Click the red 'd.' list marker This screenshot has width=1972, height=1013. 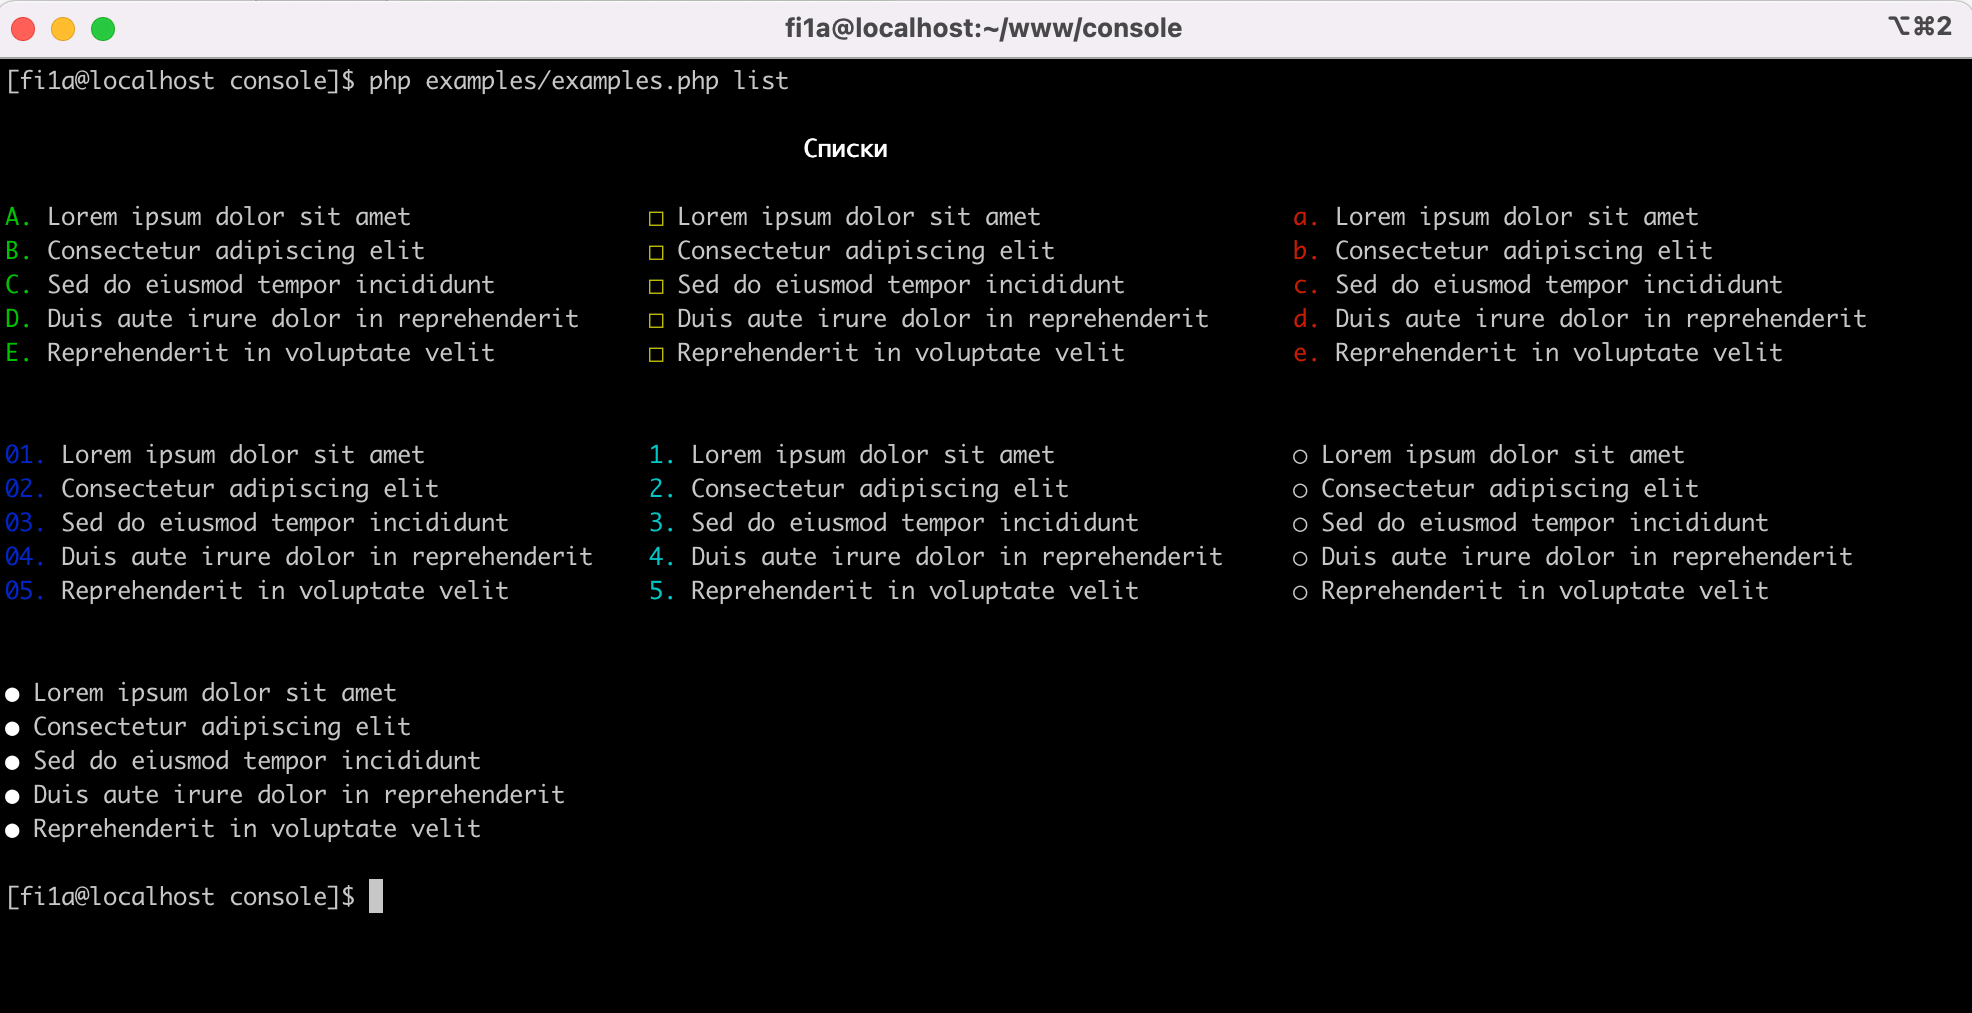pyautogui.click(x=1305, y=319)
